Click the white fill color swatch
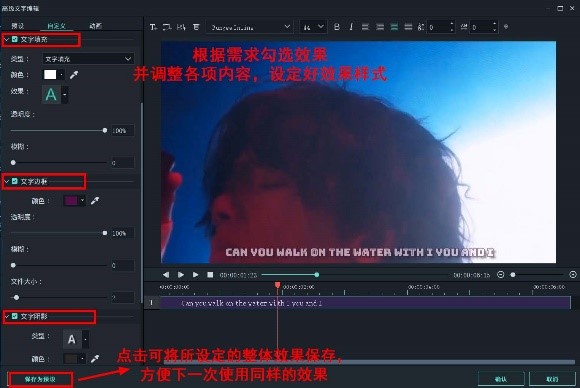This screenshot has width=580, height=388. pos(50,75)
